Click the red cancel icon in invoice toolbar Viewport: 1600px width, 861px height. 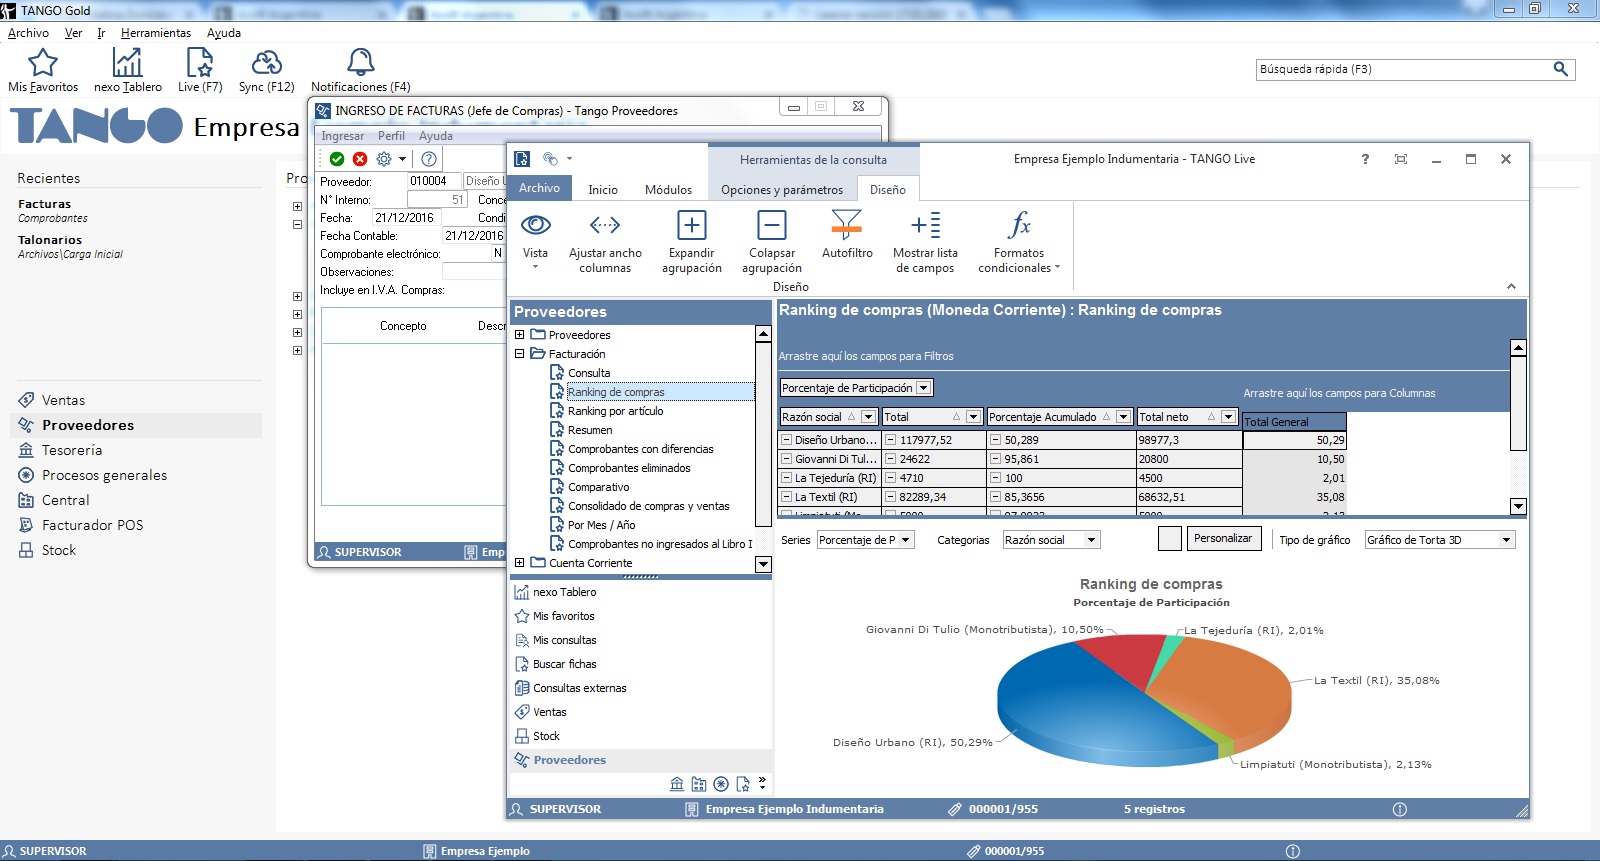360,159
